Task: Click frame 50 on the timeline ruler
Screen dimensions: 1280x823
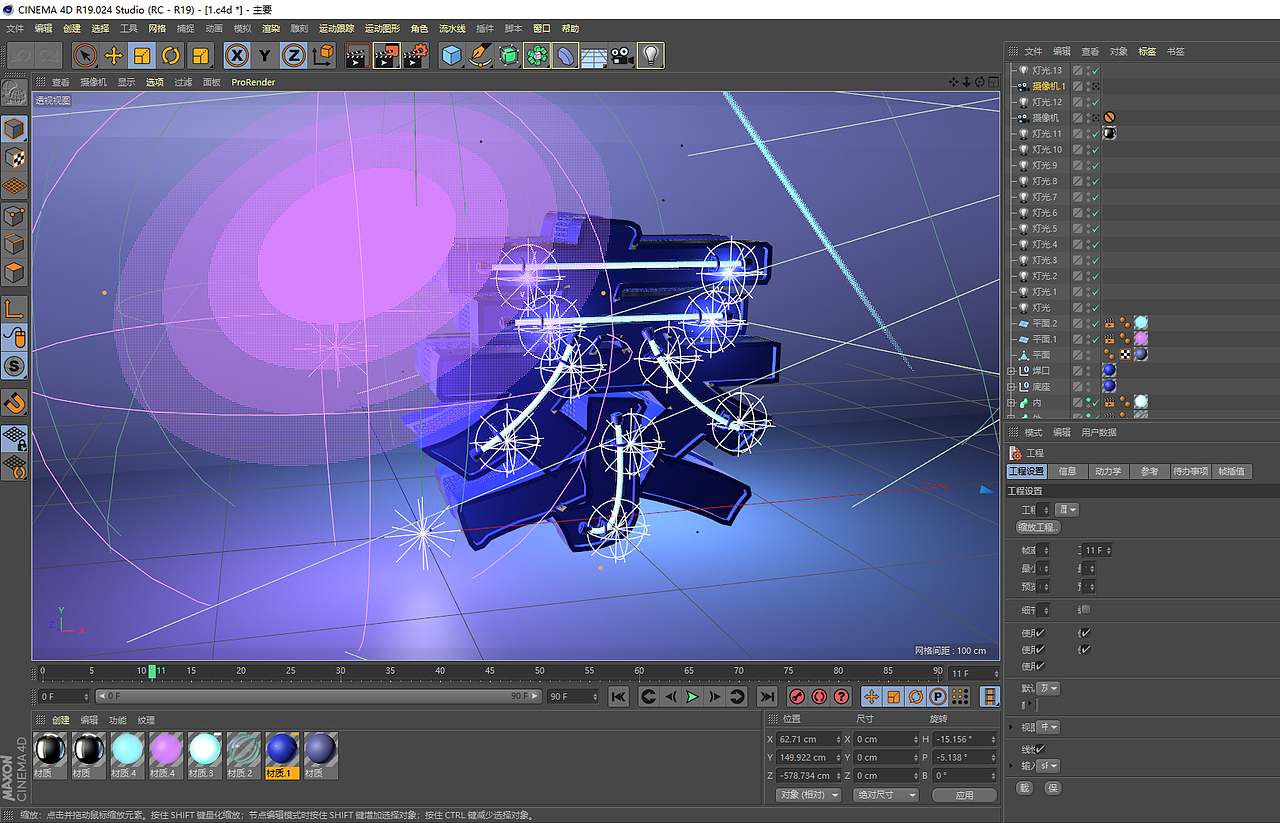Action: pos(539,671)
